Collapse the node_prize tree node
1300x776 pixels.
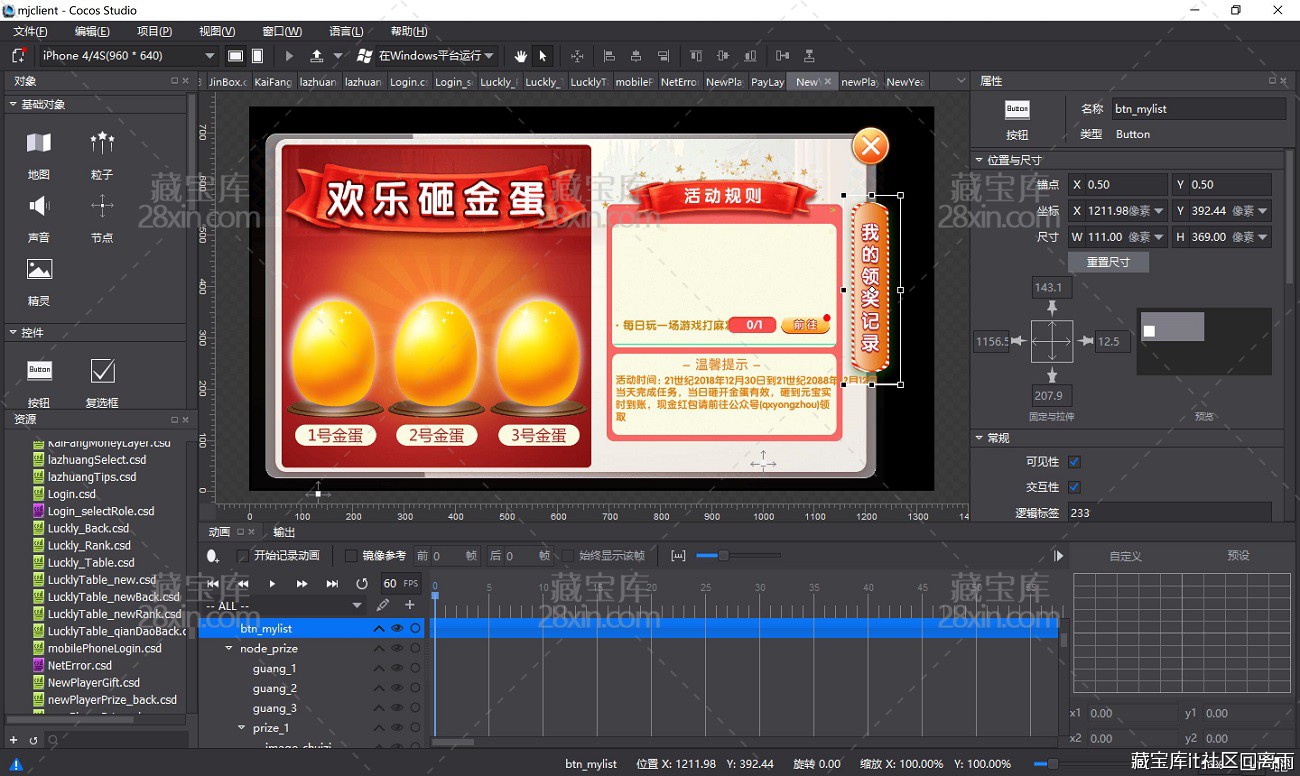click(x=229, y=648)
